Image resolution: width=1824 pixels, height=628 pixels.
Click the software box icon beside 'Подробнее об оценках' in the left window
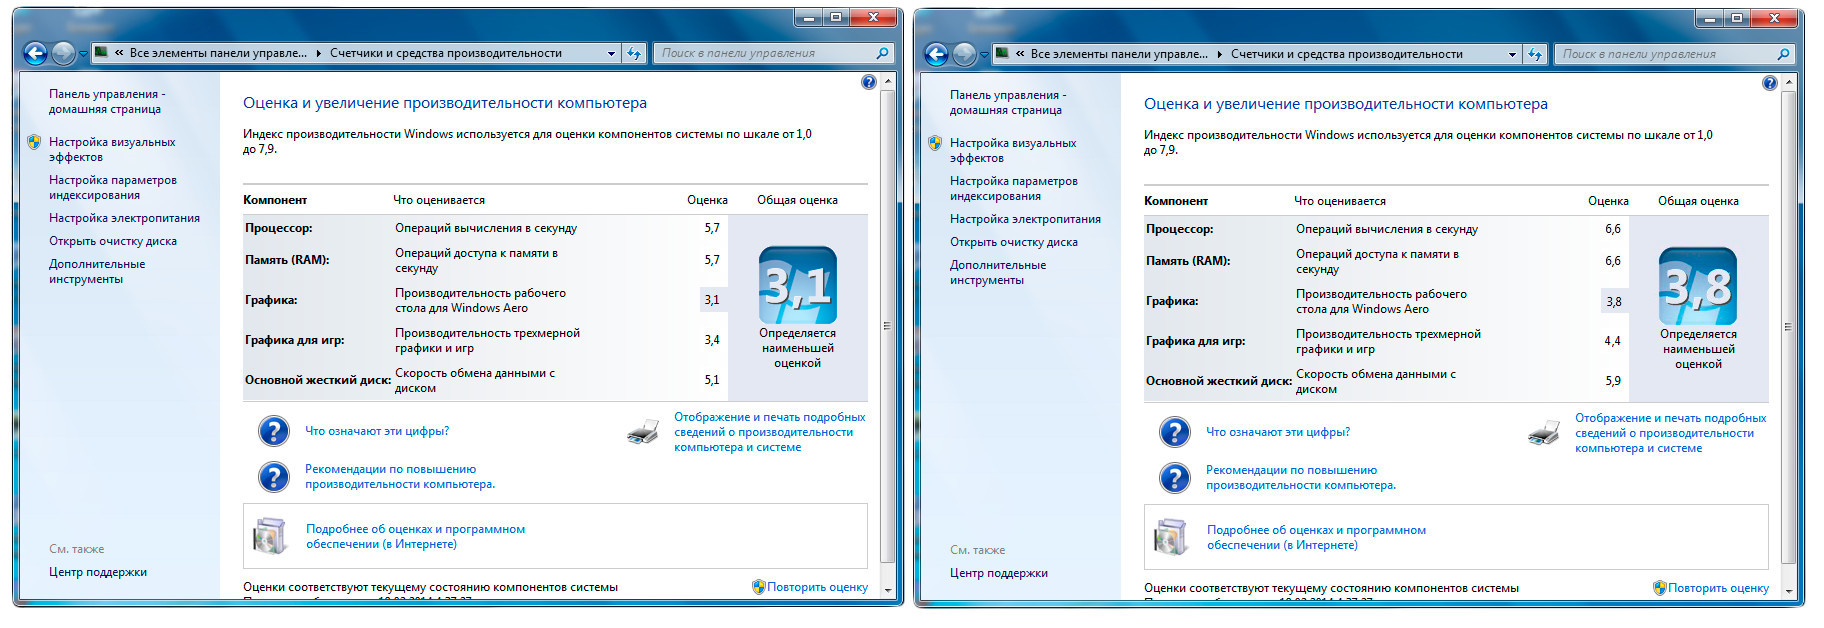tap(270, 537)
